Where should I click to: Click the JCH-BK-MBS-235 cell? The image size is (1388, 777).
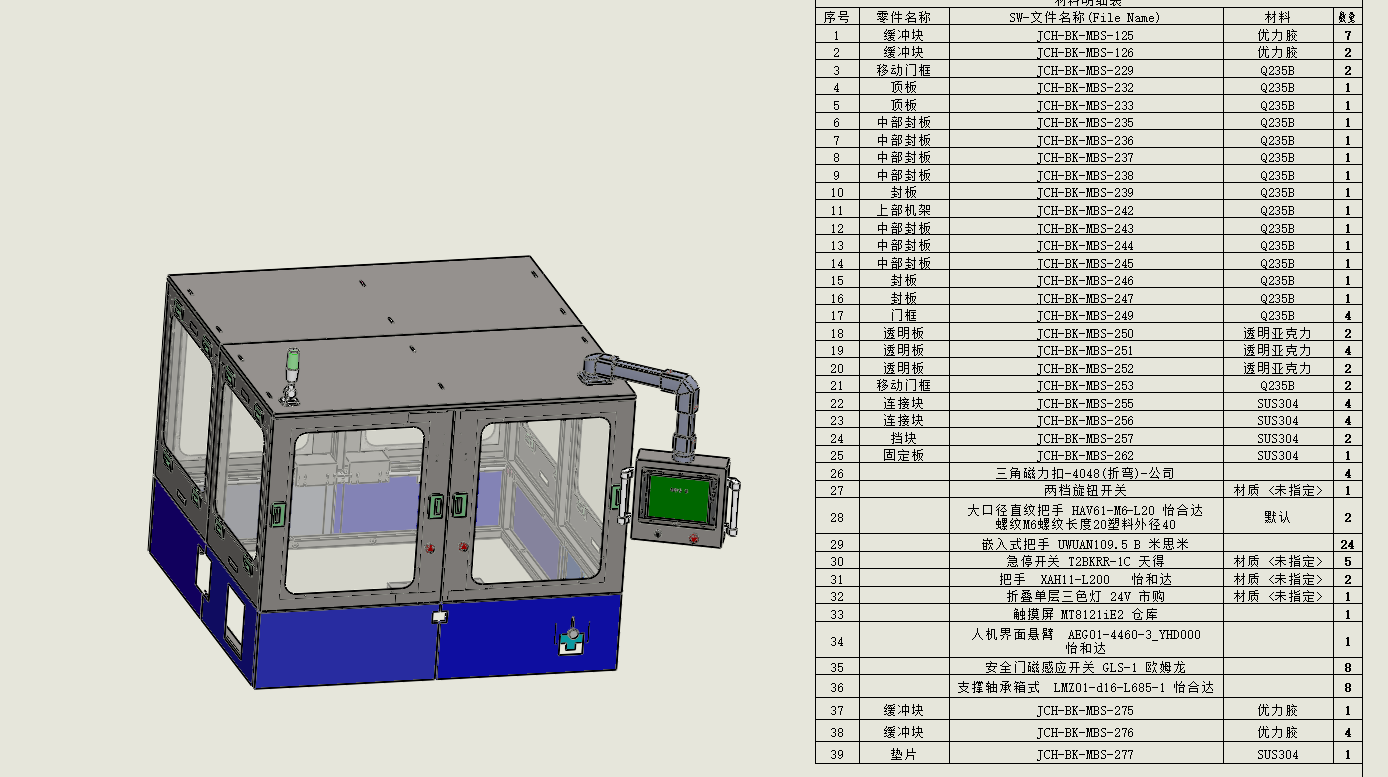point(1085,122)
